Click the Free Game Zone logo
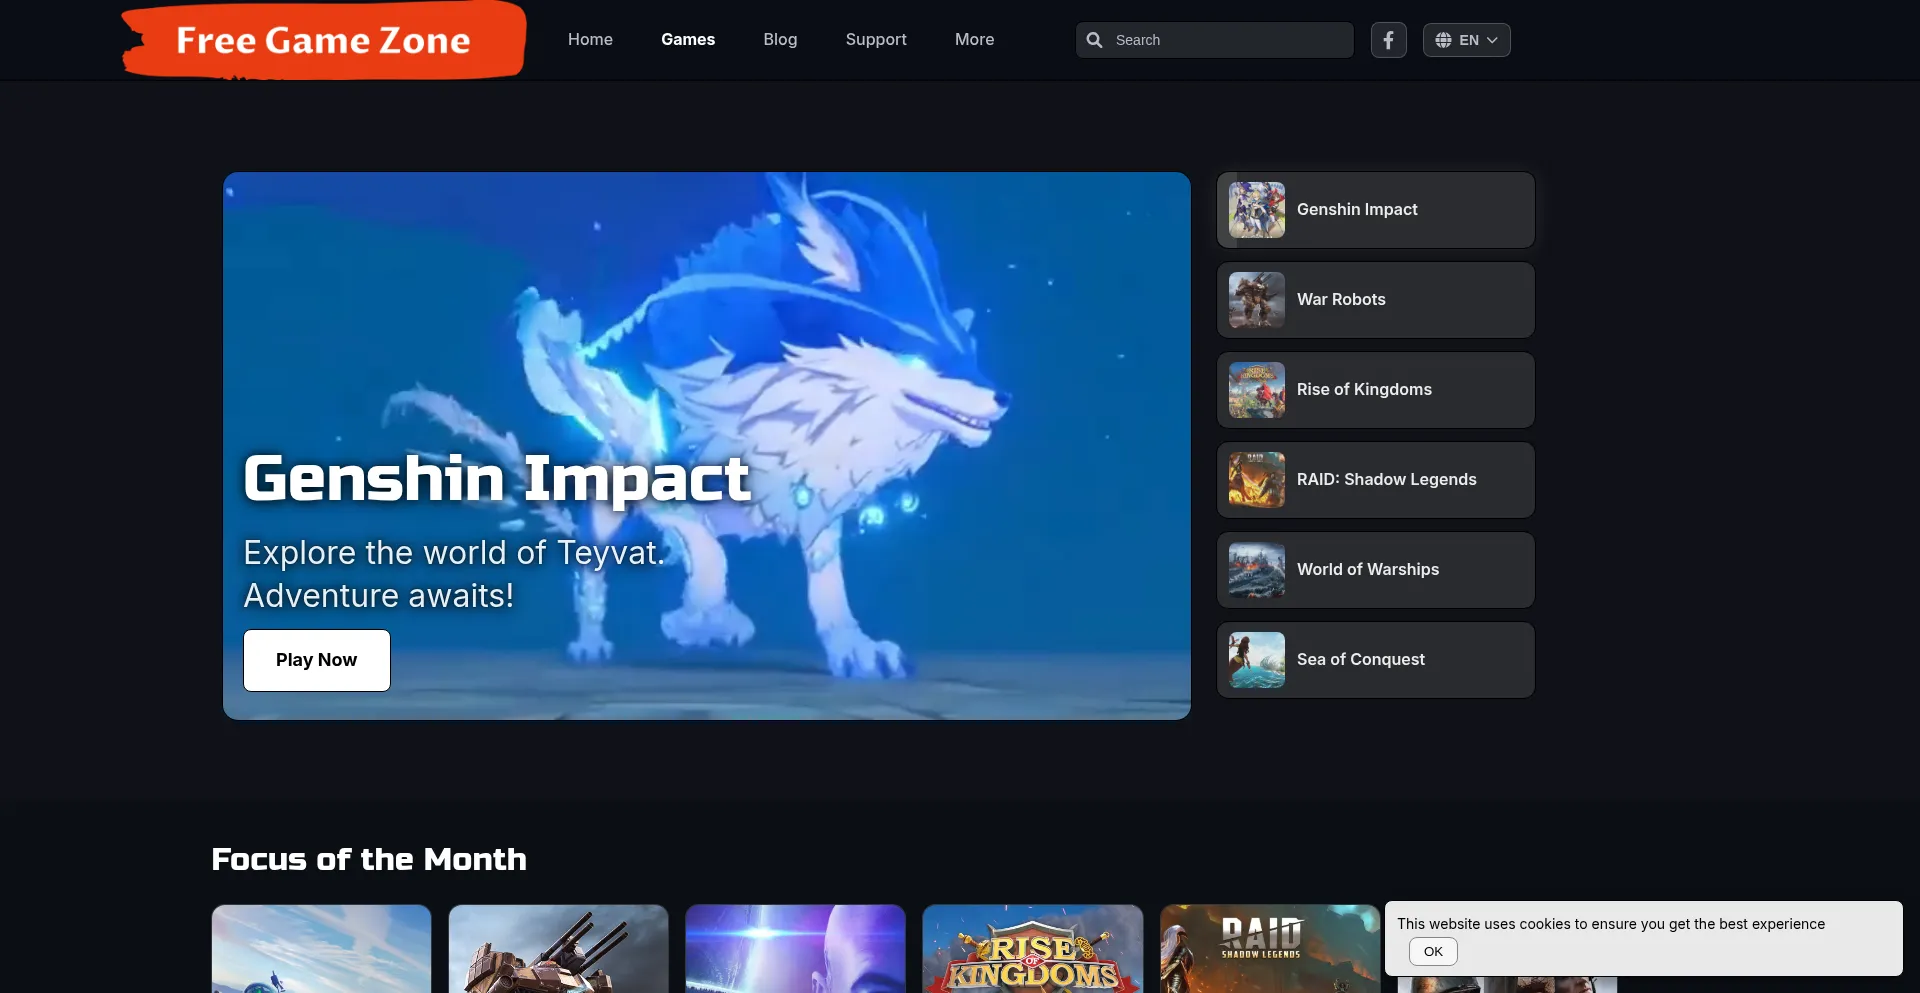Image resolution: width=1920 pixels, height=993 pixels. pyautogui.click(x=323, y=41)
